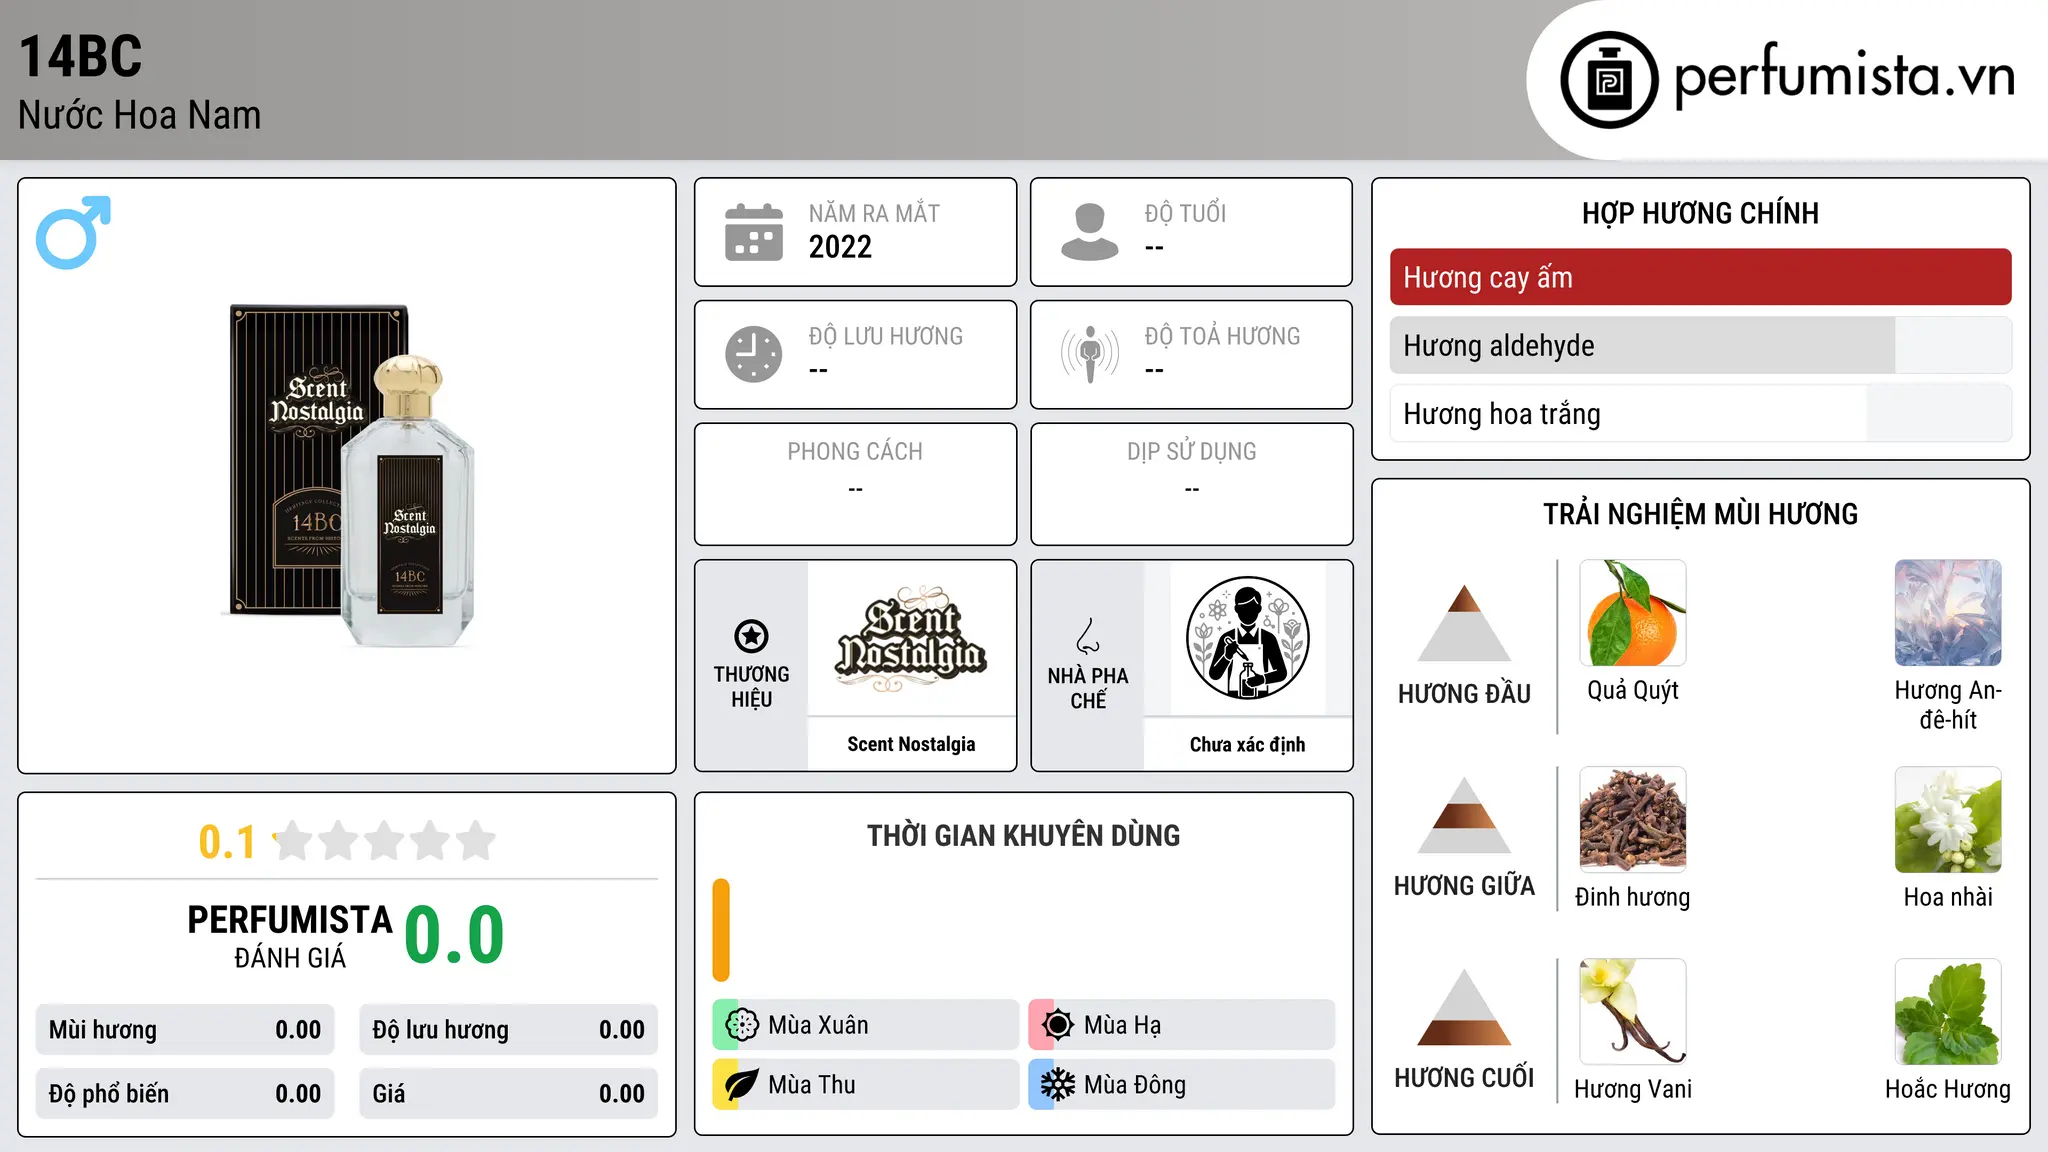Image resolution: width=2048 pixels, height=1152 pixels.
Task: Click the leaf icon for Mùa Thu
Action: [x=741, y=1085]
